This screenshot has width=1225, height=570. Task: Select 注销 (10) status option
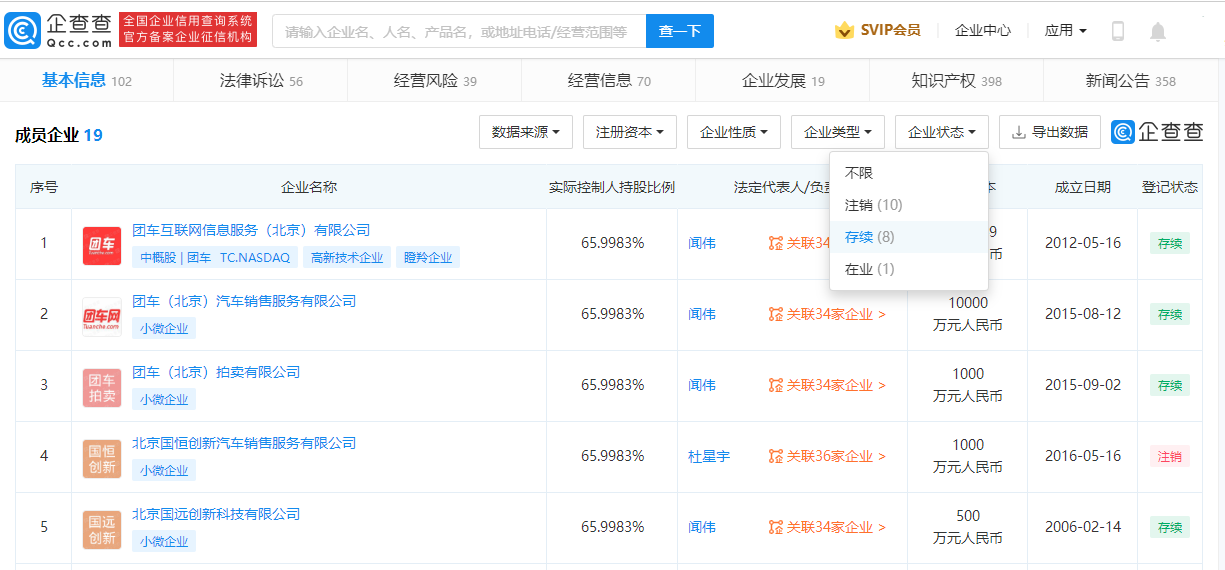(x=909, y=205)
